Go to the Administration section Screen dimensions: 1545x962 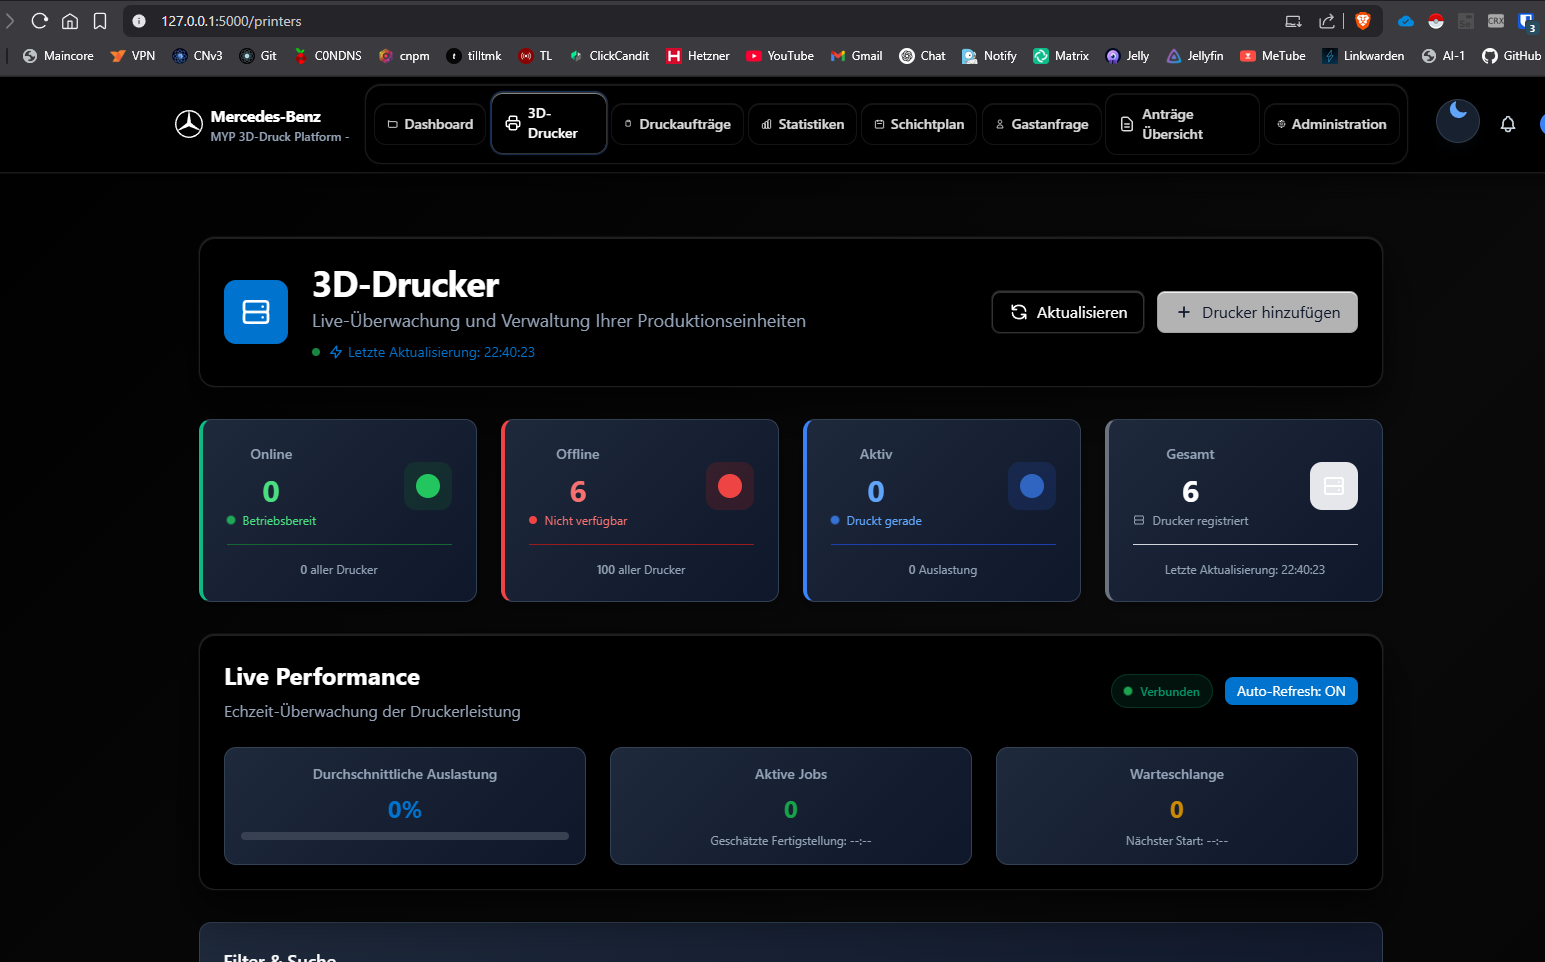pos(1331,124)
